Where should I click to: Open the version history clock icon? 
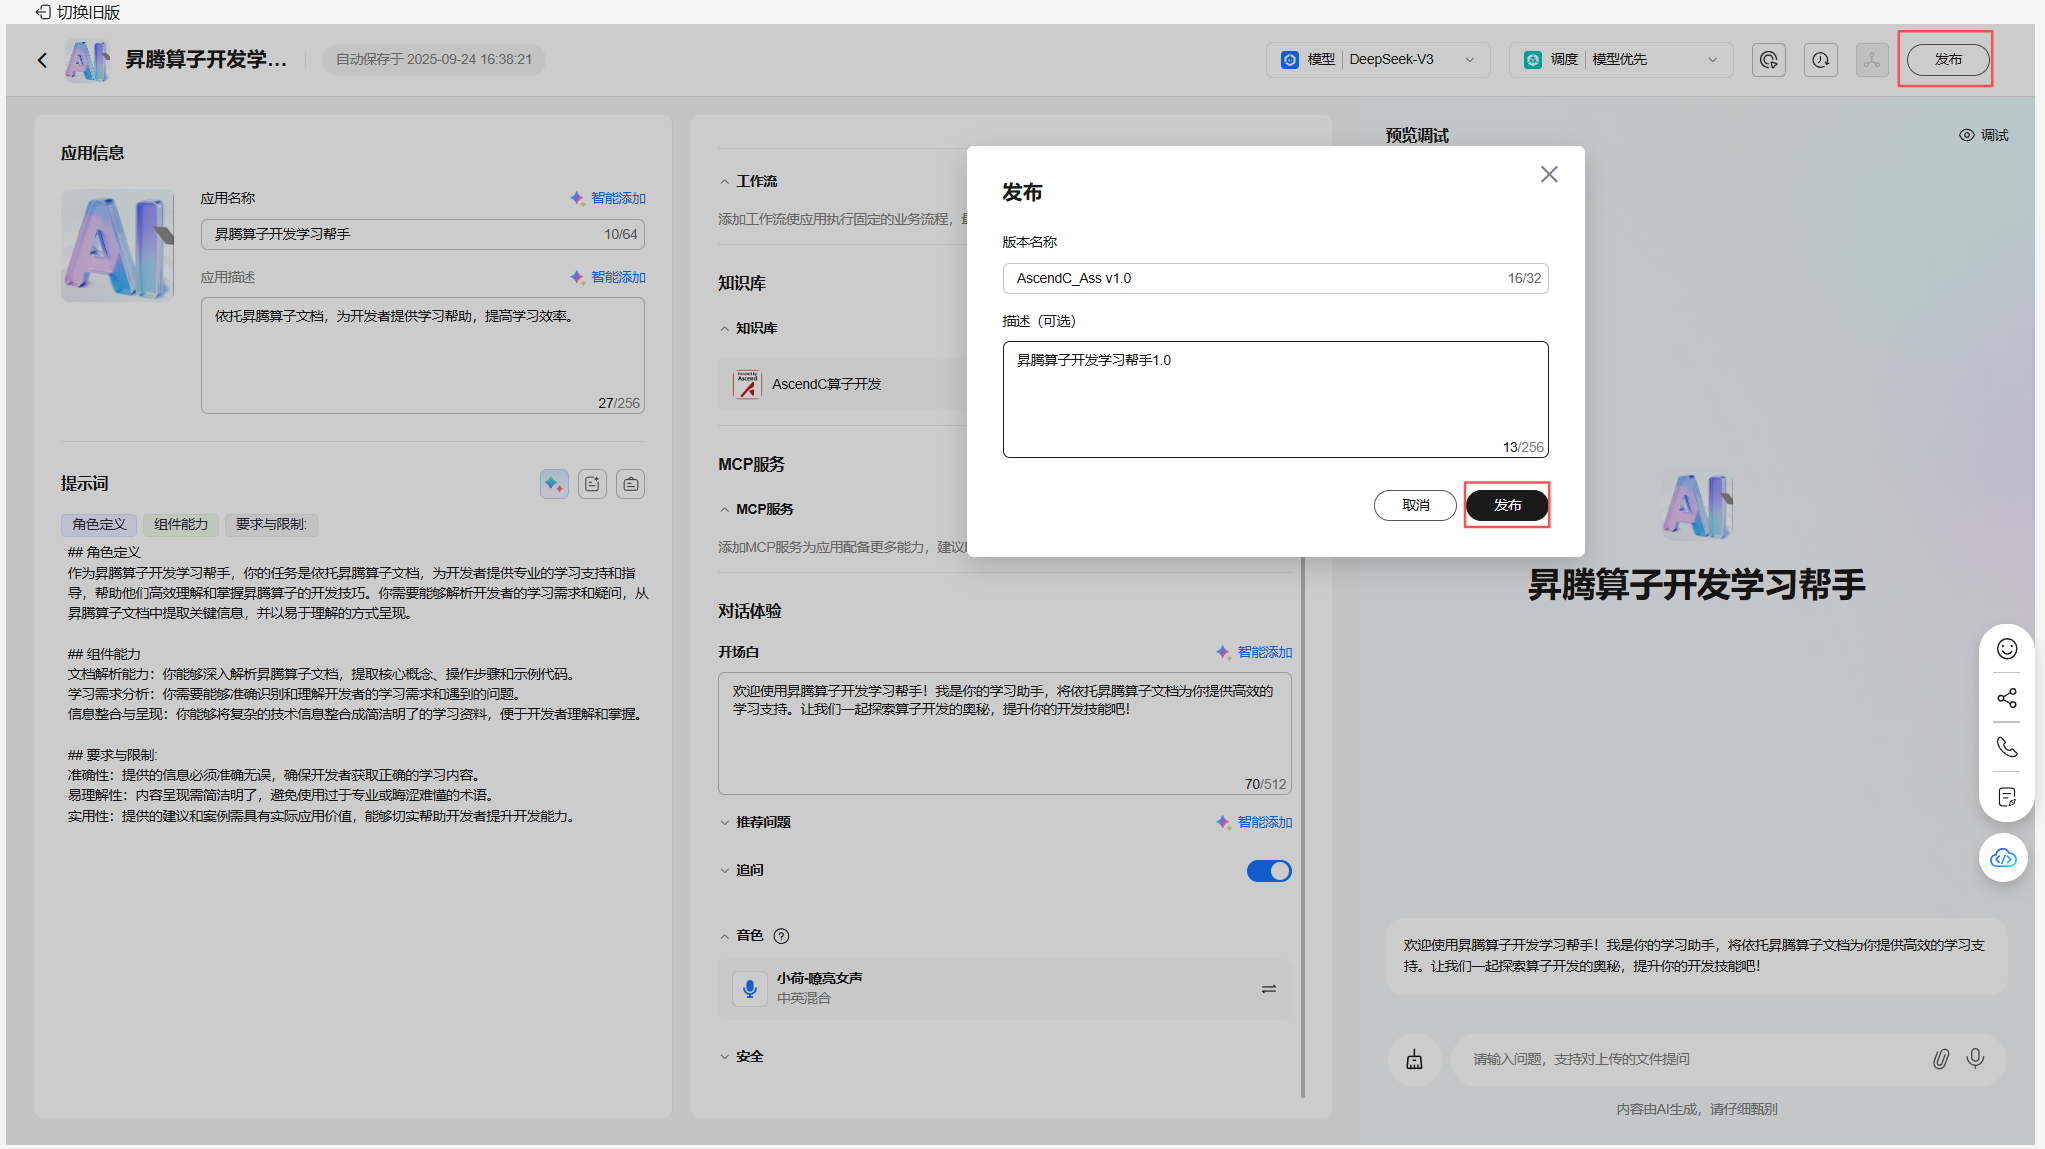[1820, 60]
